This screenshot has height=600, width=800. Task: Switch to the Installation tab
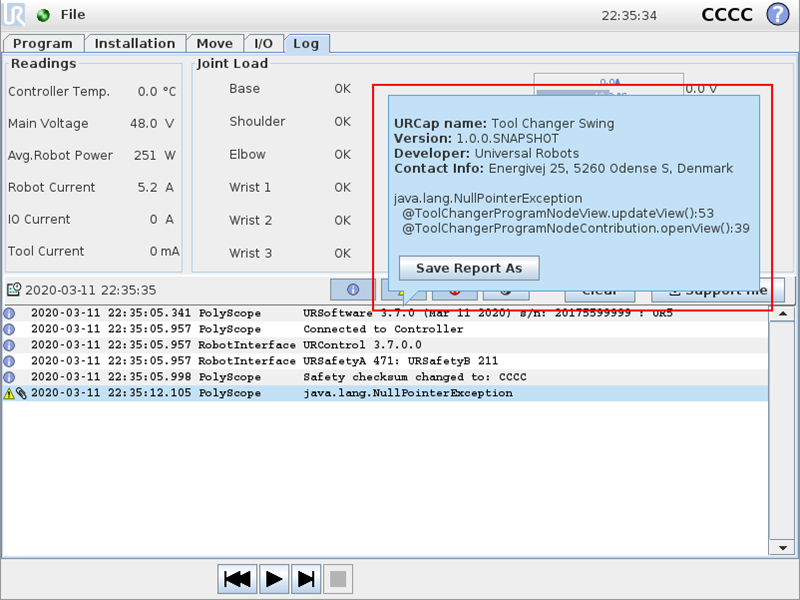[135, 43]
